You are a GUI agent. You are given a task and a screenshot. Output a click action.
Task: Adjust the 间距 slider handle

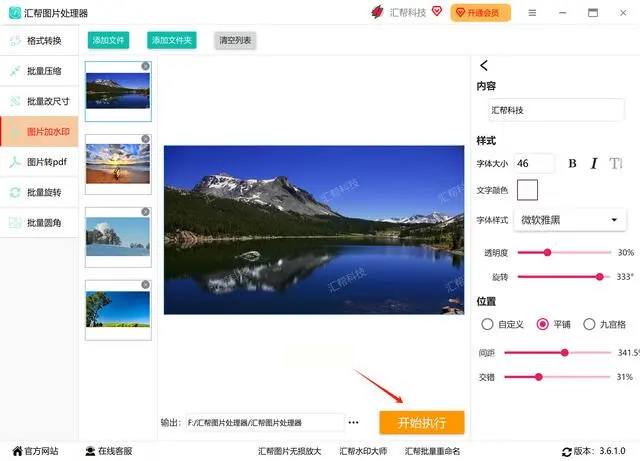tap(564, 352)
